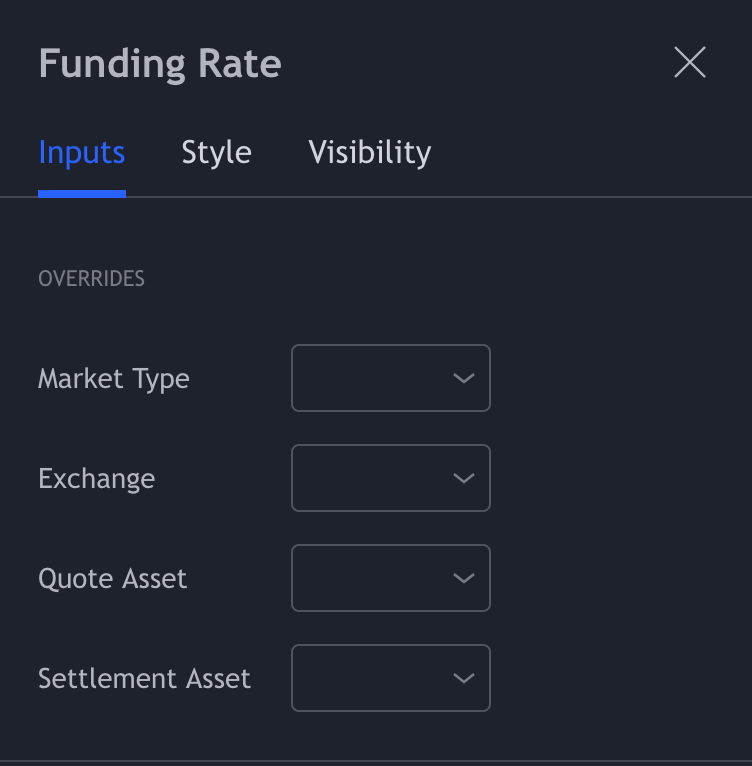Open the Style tab
Viewport: 752px width, 766px height.
pos(216,153)
